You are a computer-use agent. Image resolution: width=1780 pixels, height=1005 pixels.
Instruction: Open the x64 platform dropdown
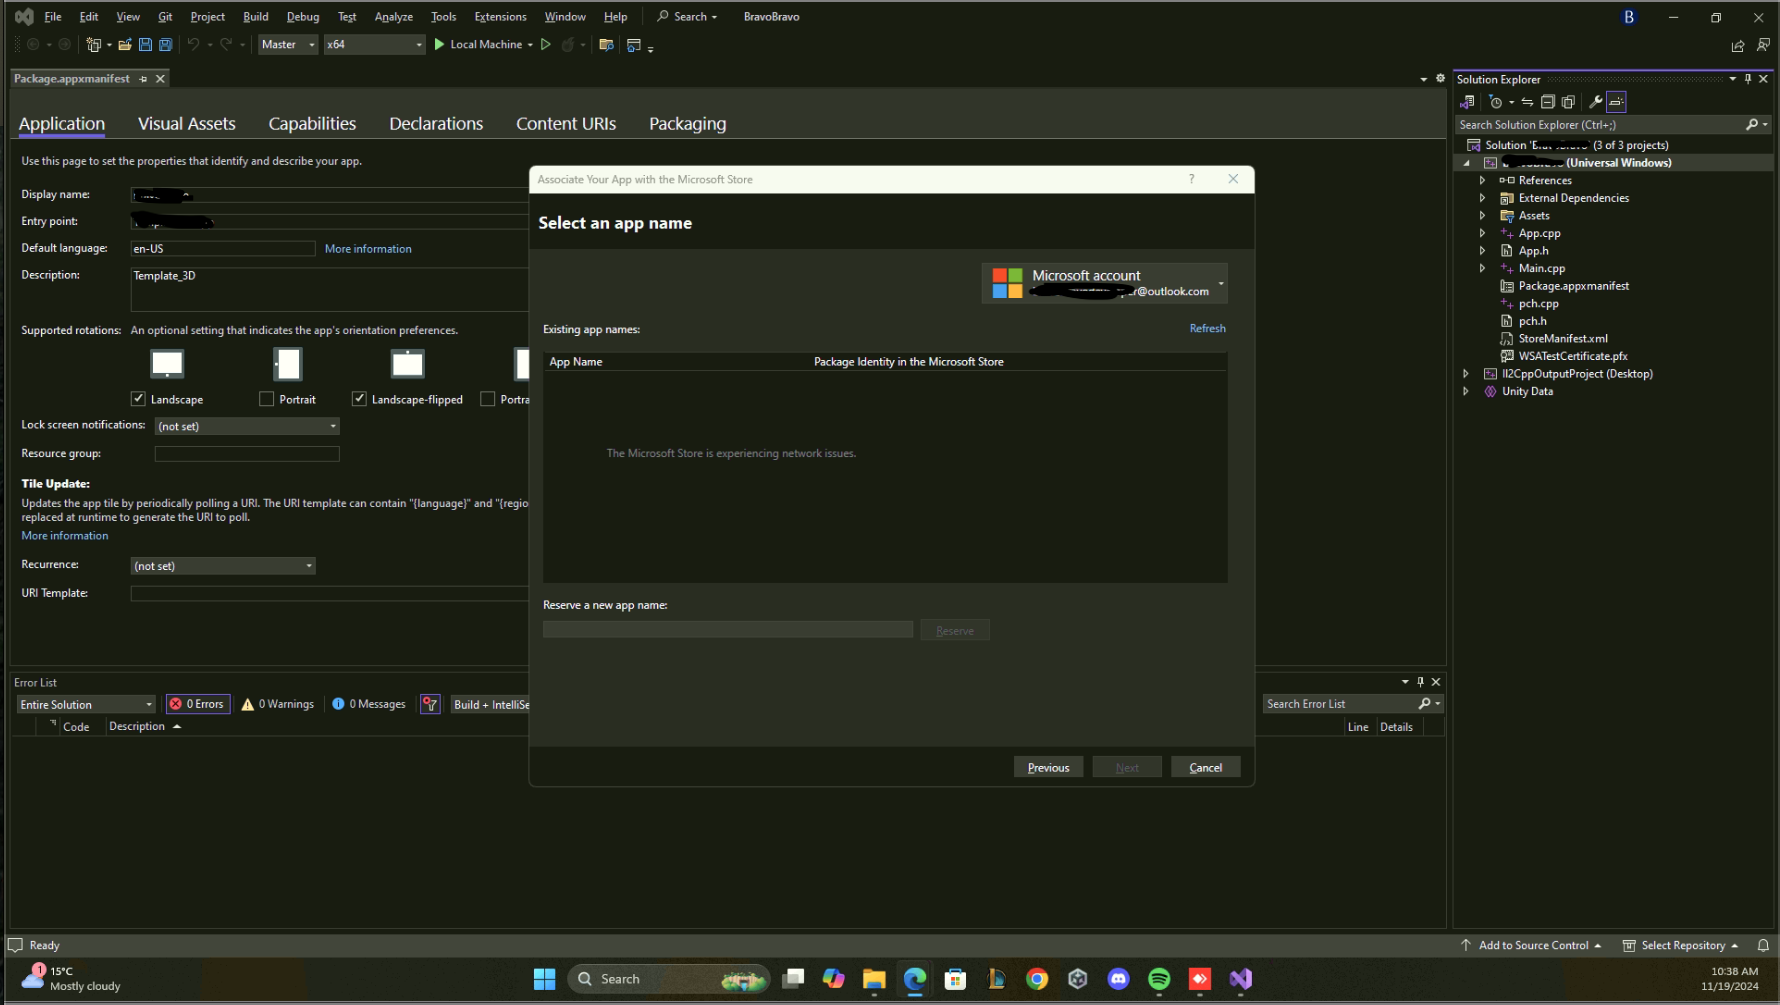coord(374,44)
